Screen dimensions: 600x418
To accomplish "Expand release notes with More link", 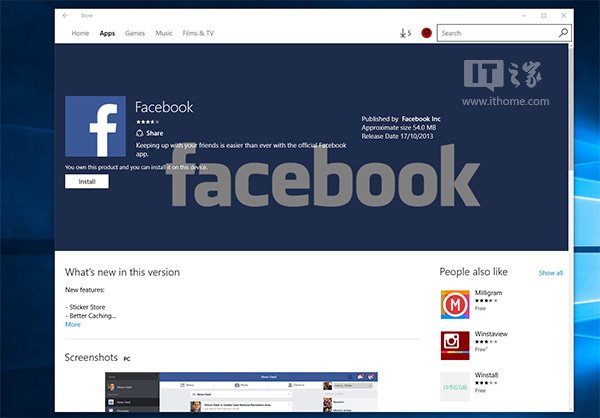I will click(73, 324).
